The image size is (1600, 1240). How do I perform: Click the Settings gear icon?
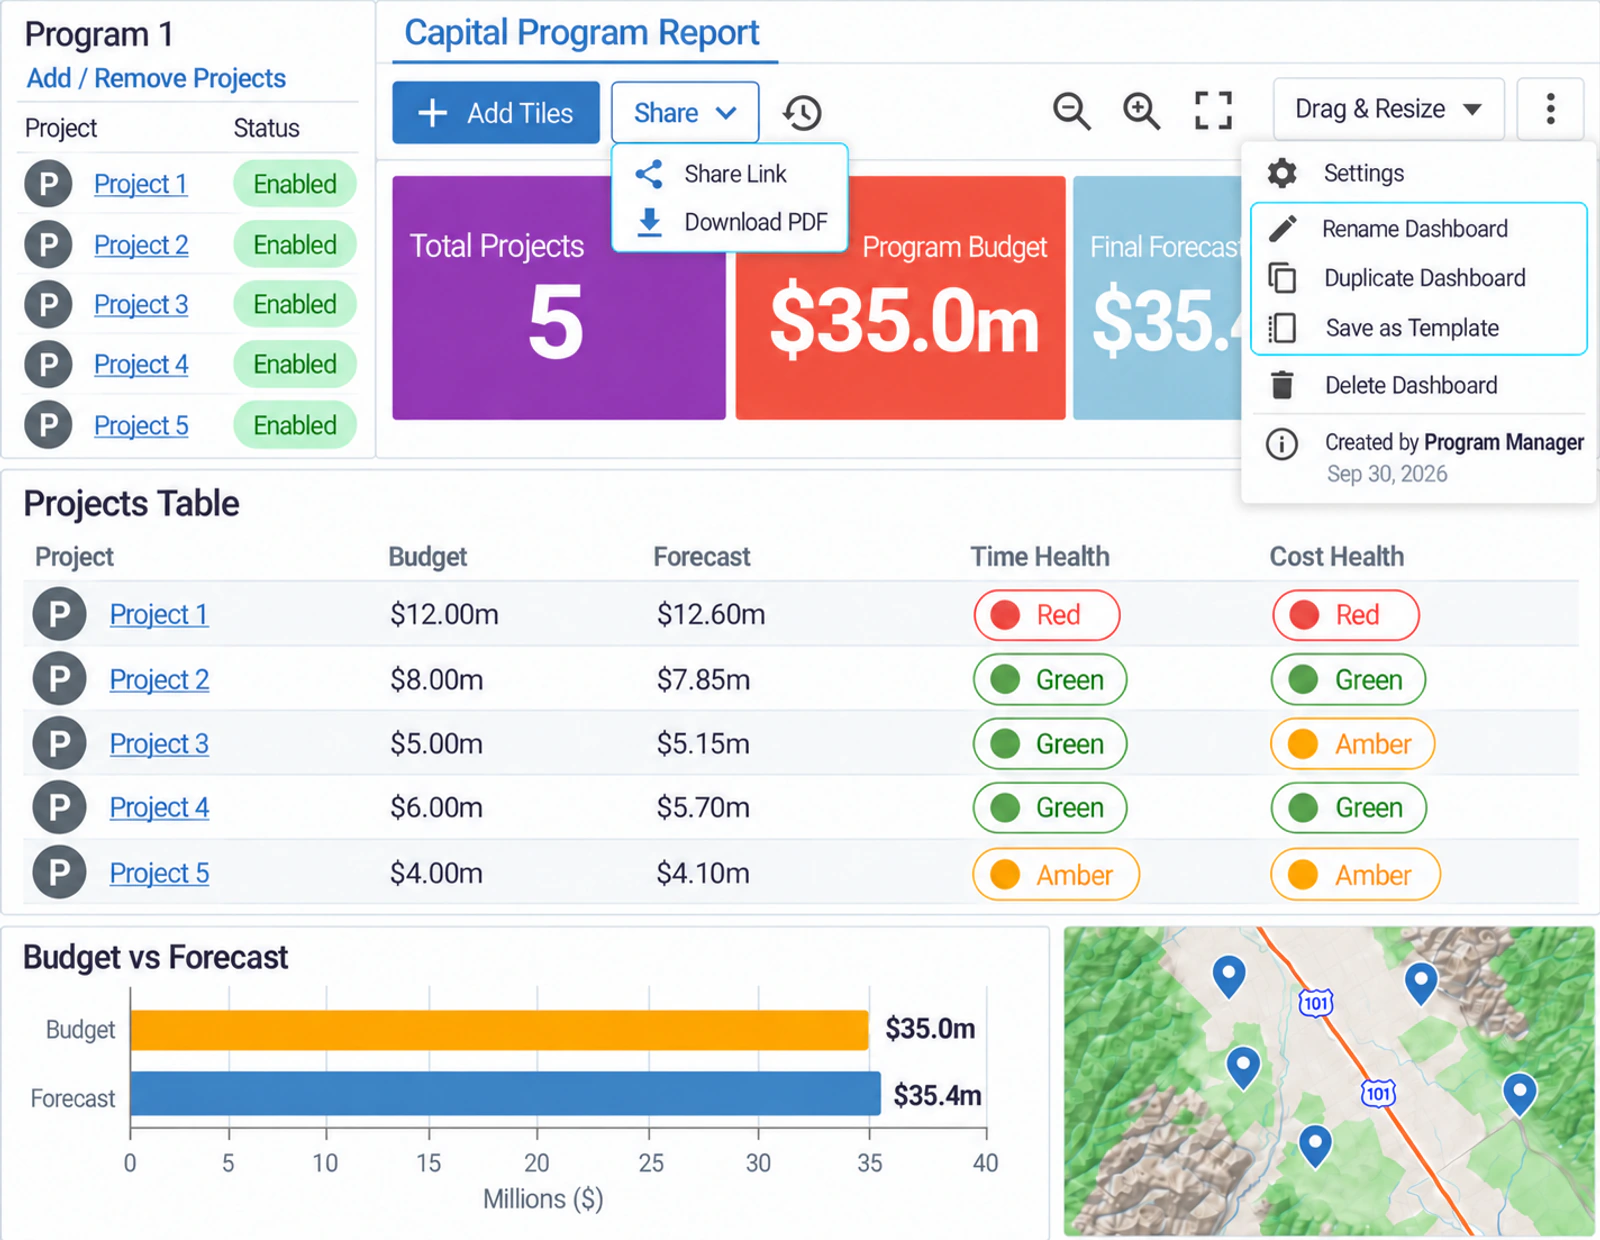click(x=1282, y=173)
